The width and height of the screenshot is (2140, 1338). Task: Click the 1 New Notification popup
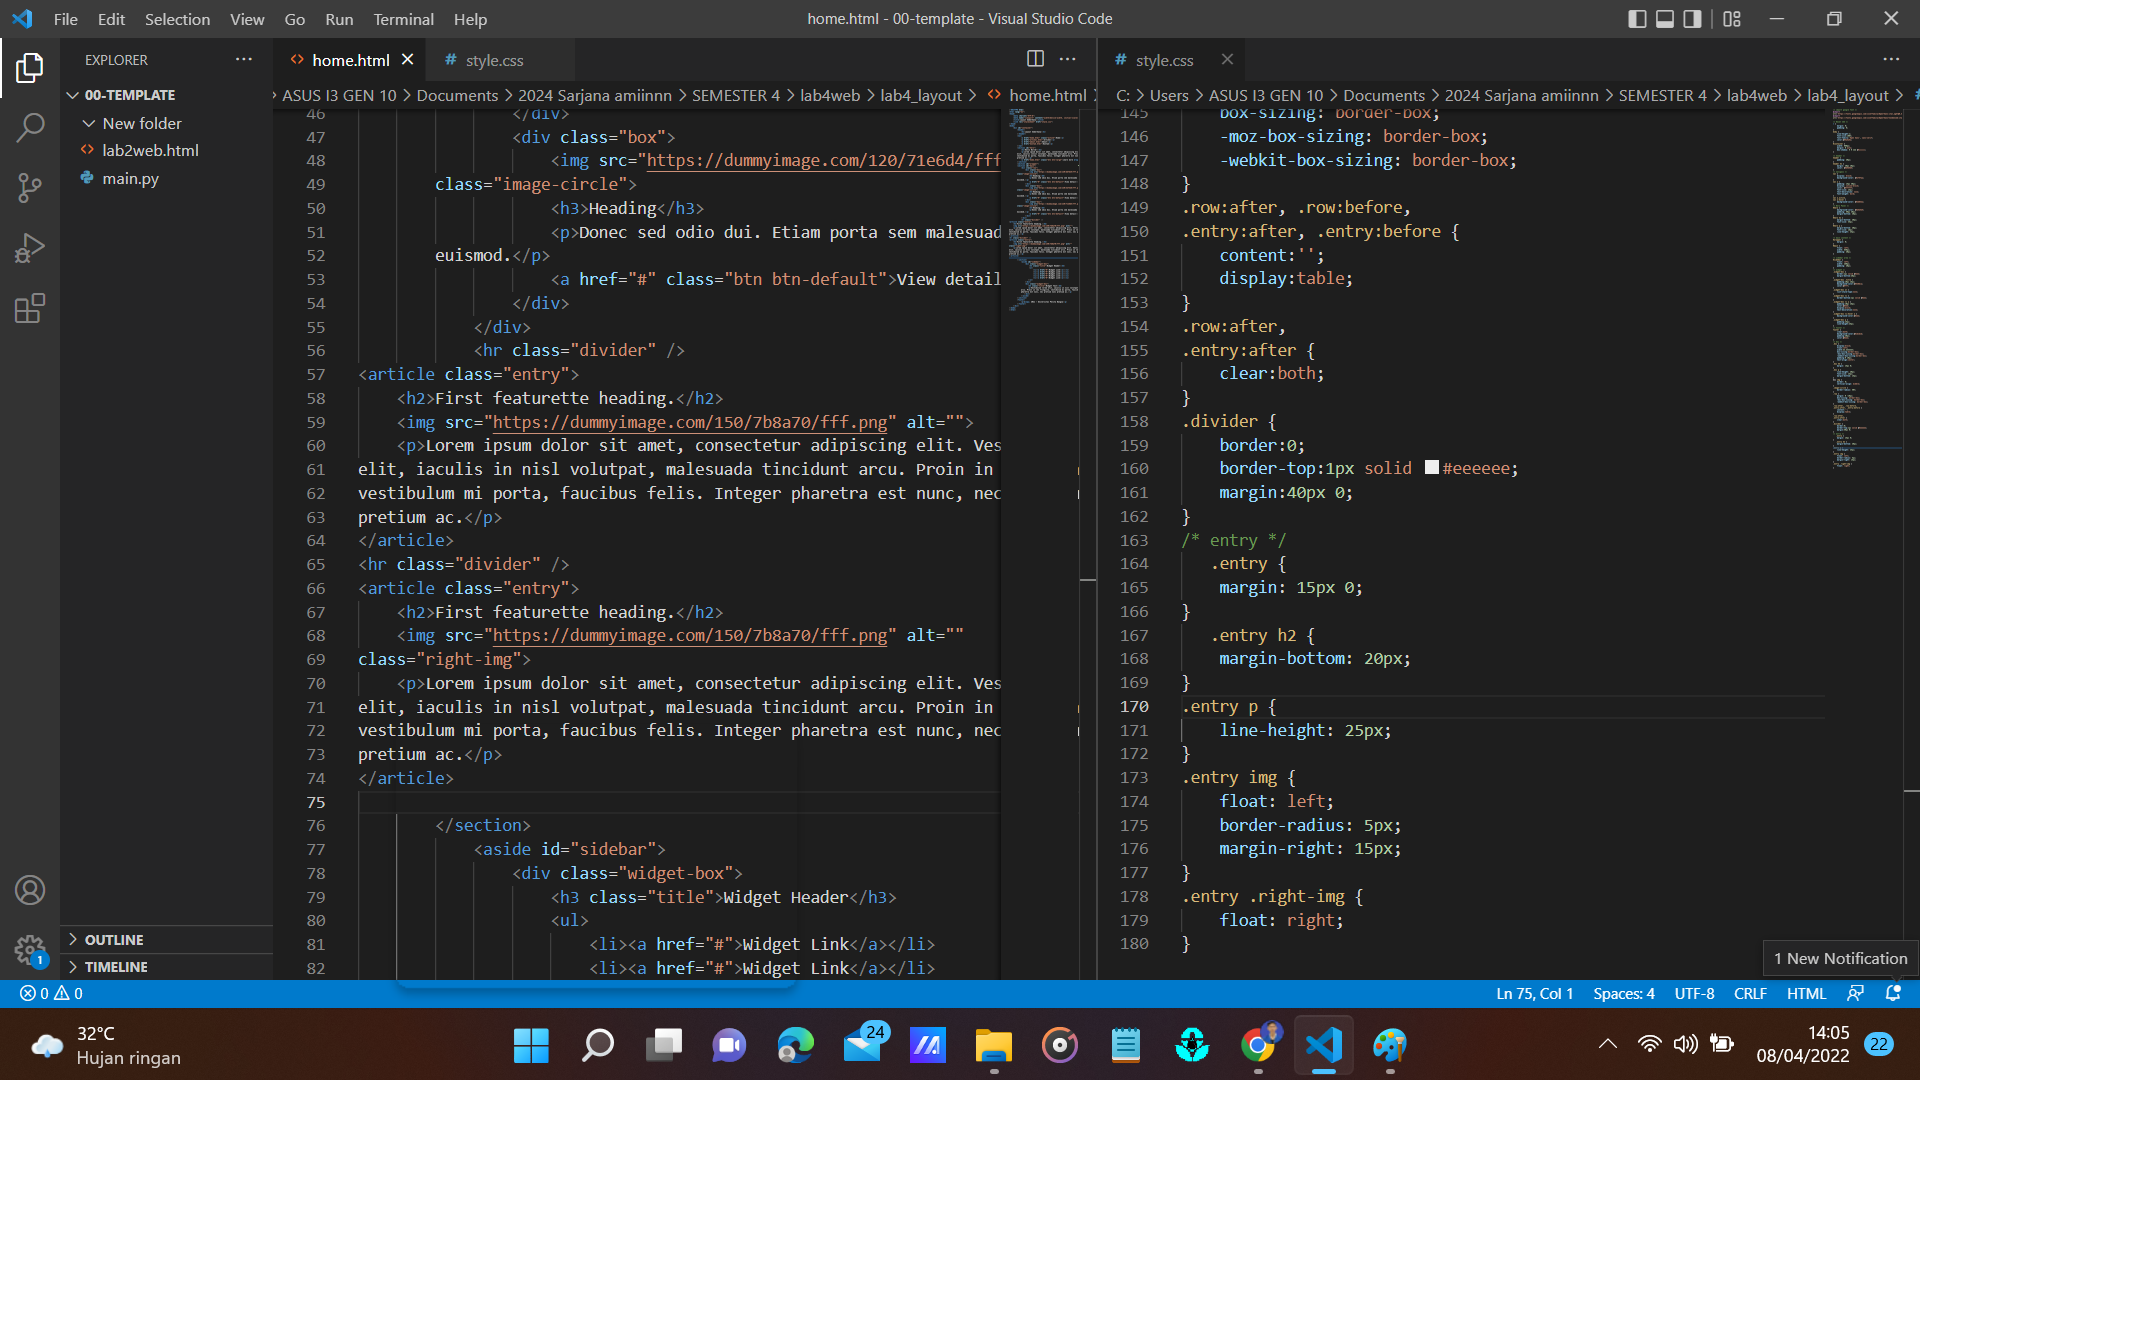pyautogui.click(x=1840, y=958)
